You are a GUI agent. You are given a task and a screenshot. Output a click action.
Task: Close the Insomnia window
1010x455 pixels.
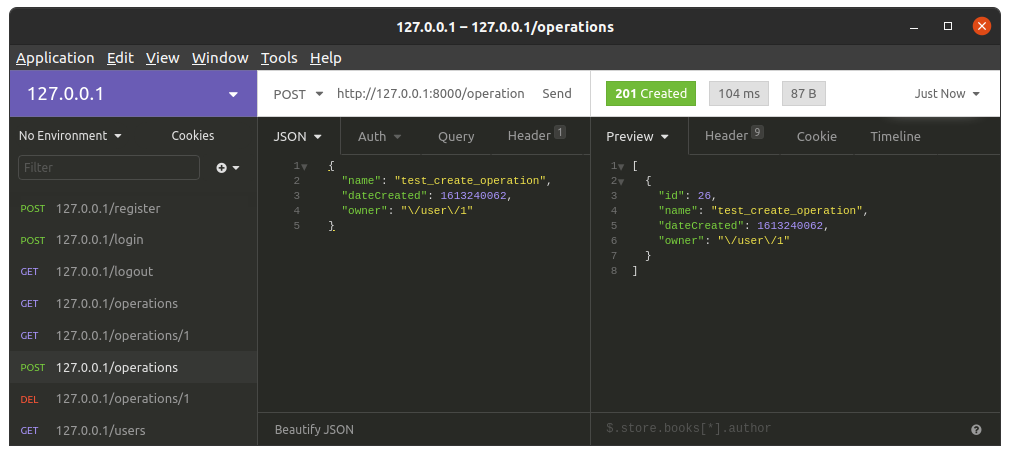(981, 26)
